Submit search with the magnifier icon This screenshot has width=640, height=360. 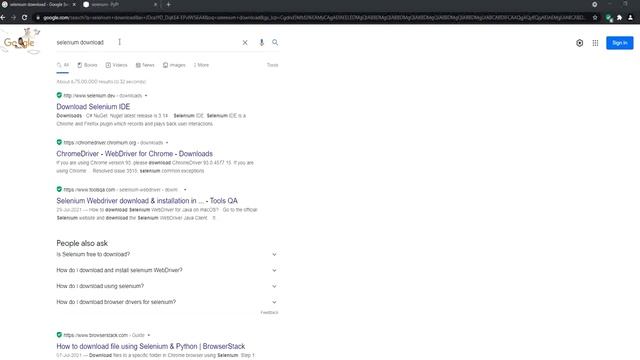click(275, 42)
